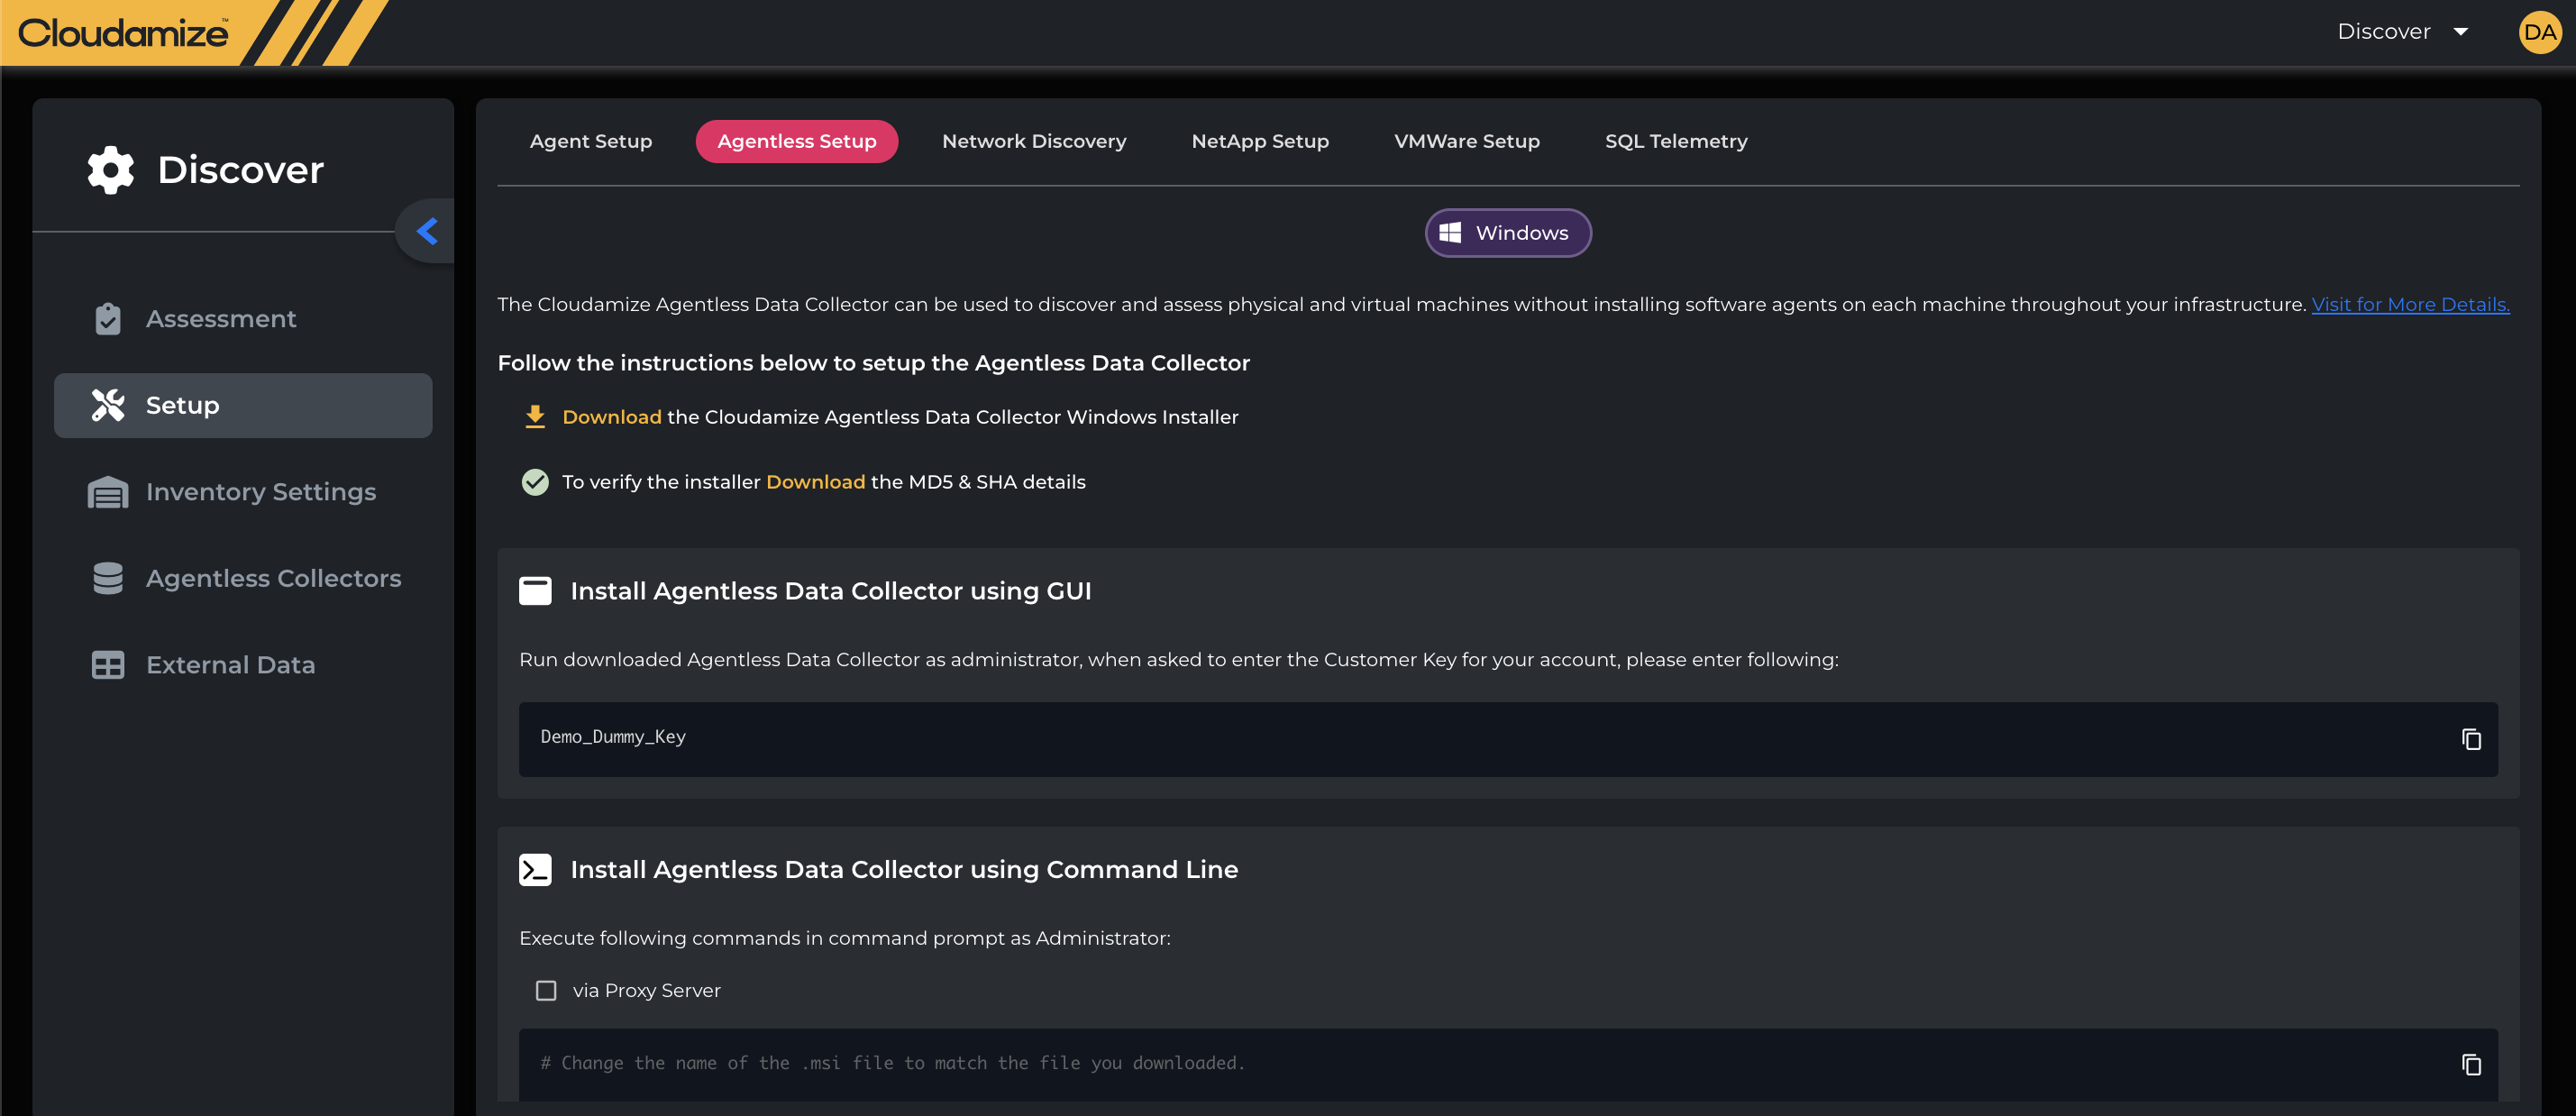Image resolution: width=2576 pixels, height=1116 pixels.
Task: Click the External Data table icon
Action: coord(108,665)
